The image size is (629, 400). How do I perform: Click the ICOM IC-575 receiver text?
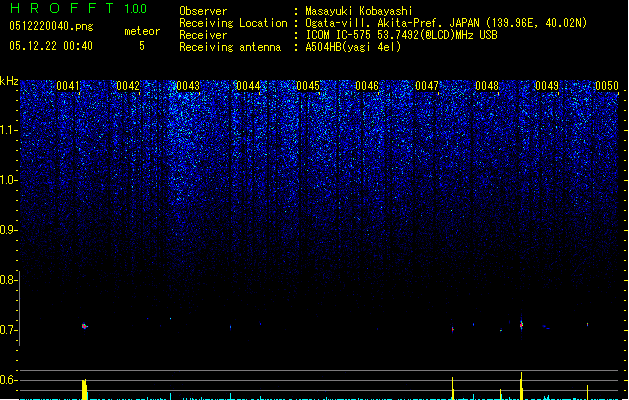(401, 35)
